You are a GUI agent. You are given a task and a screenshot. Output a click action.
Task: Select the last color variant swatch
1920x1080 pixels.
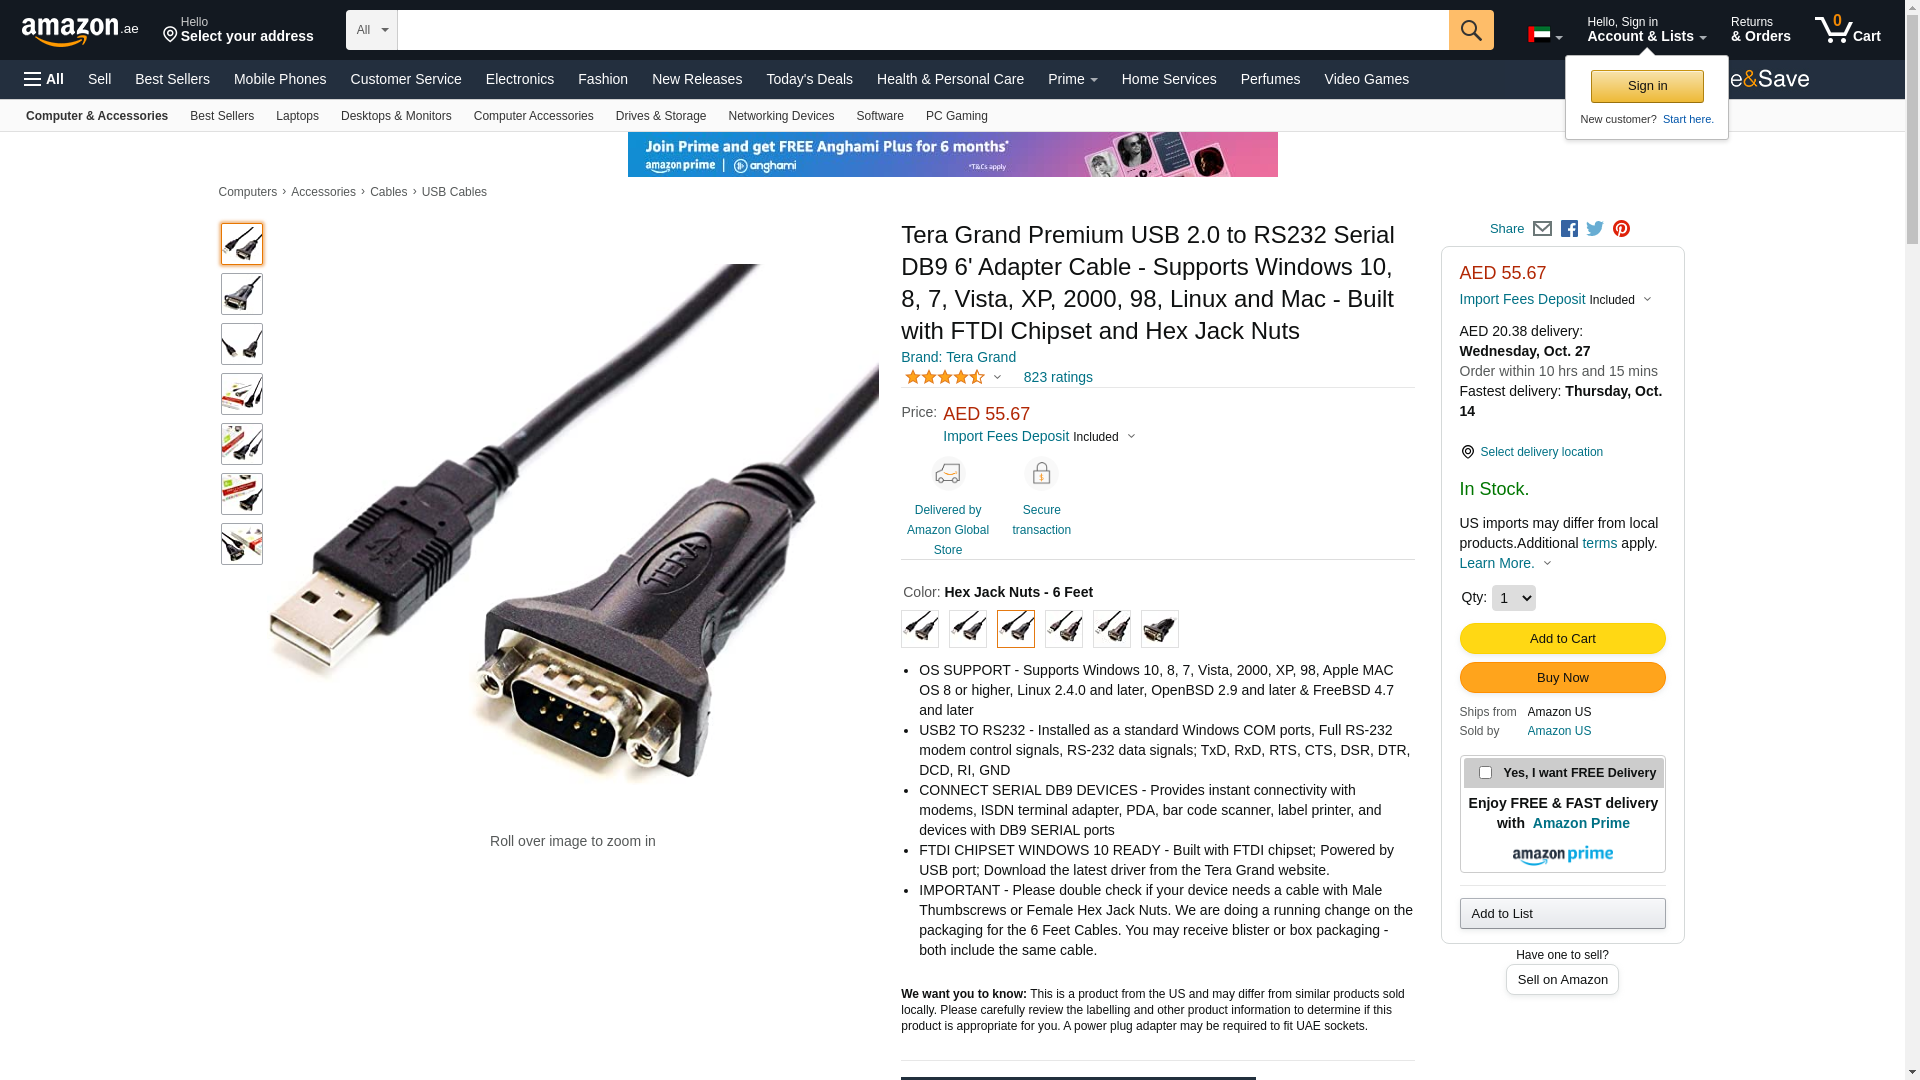(1159, 629)
